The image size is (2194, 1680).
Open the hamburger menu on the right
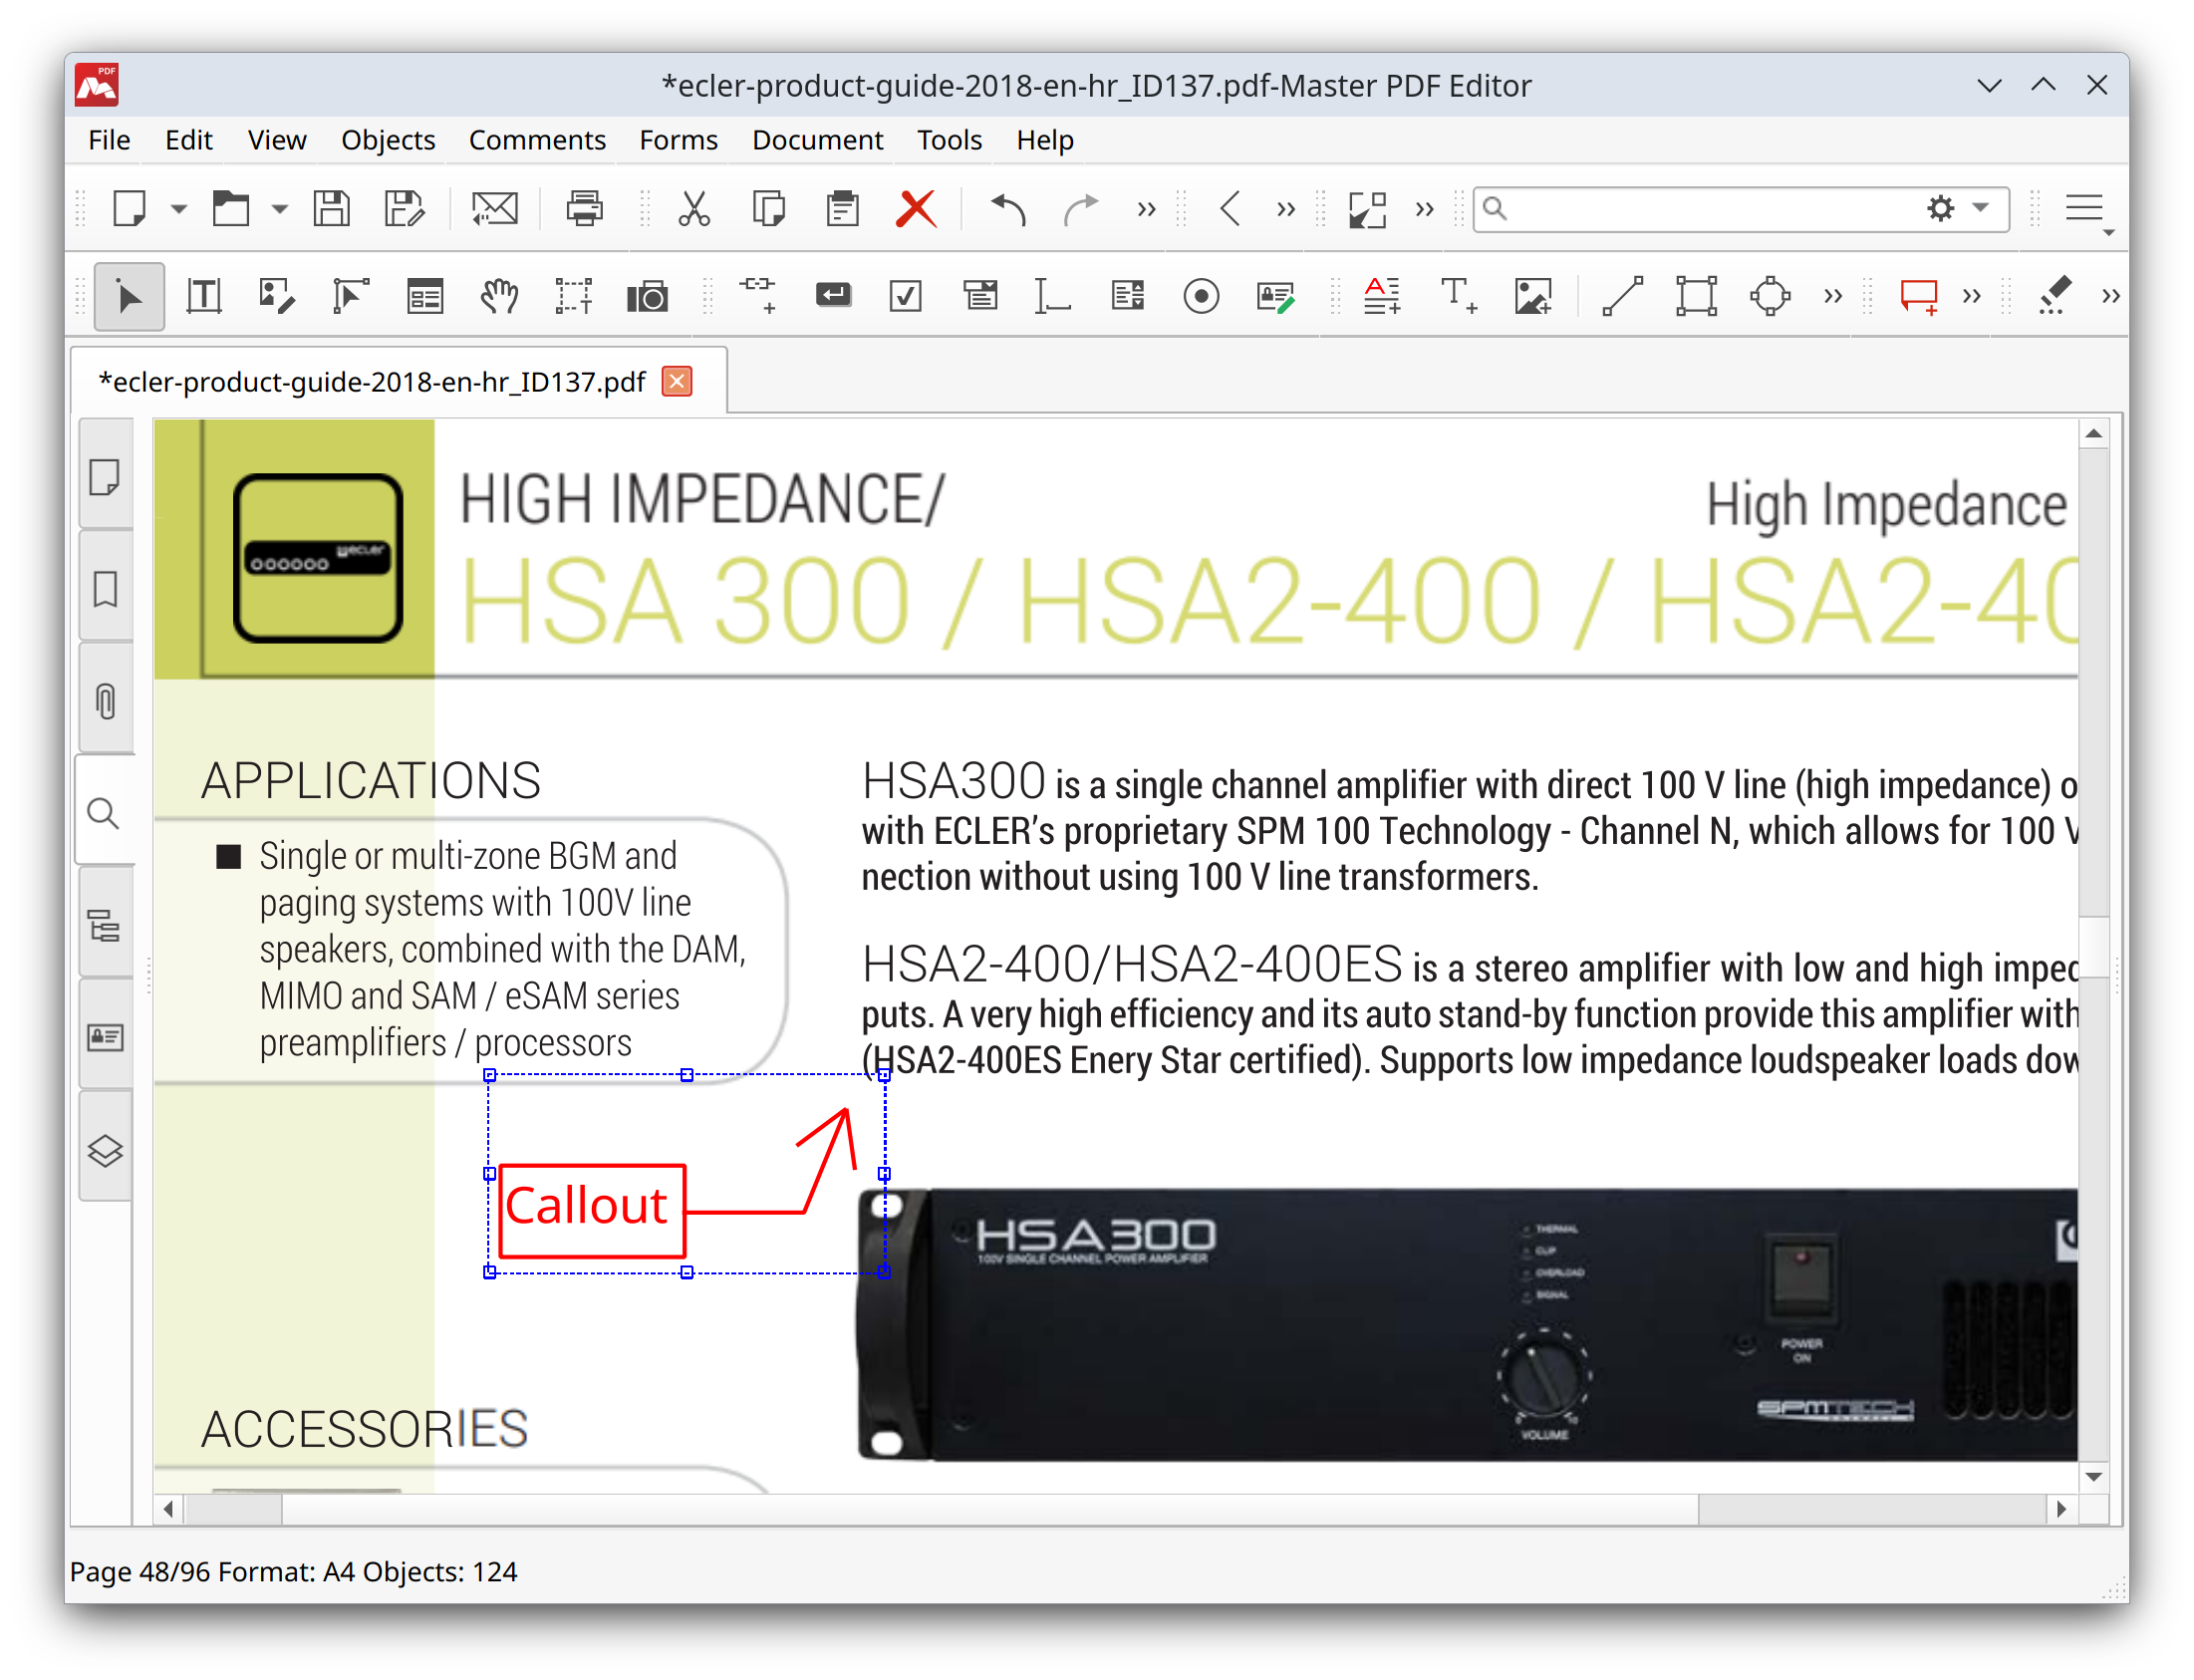point(2084,209)
